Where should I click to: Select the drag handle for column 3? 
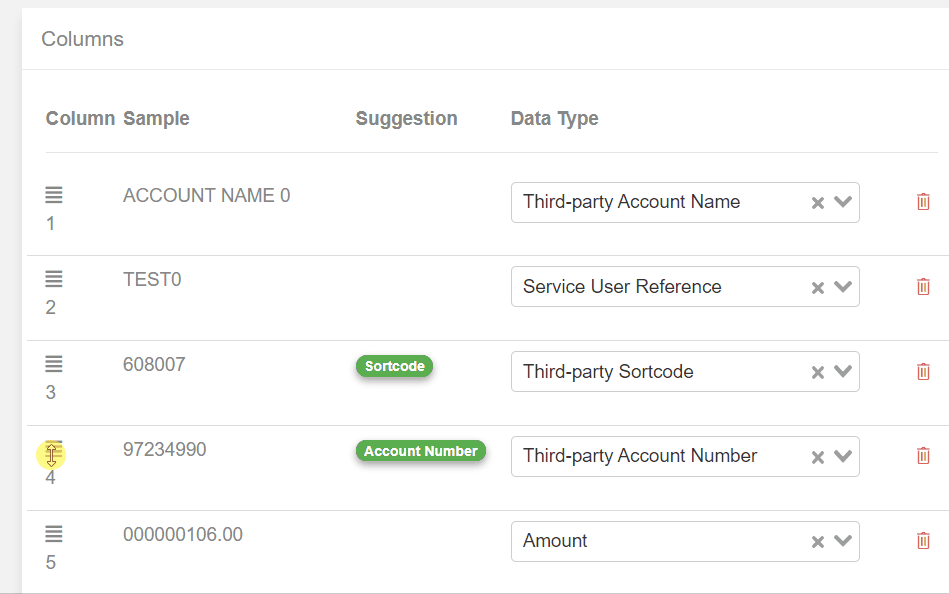(x=54, y=363)
